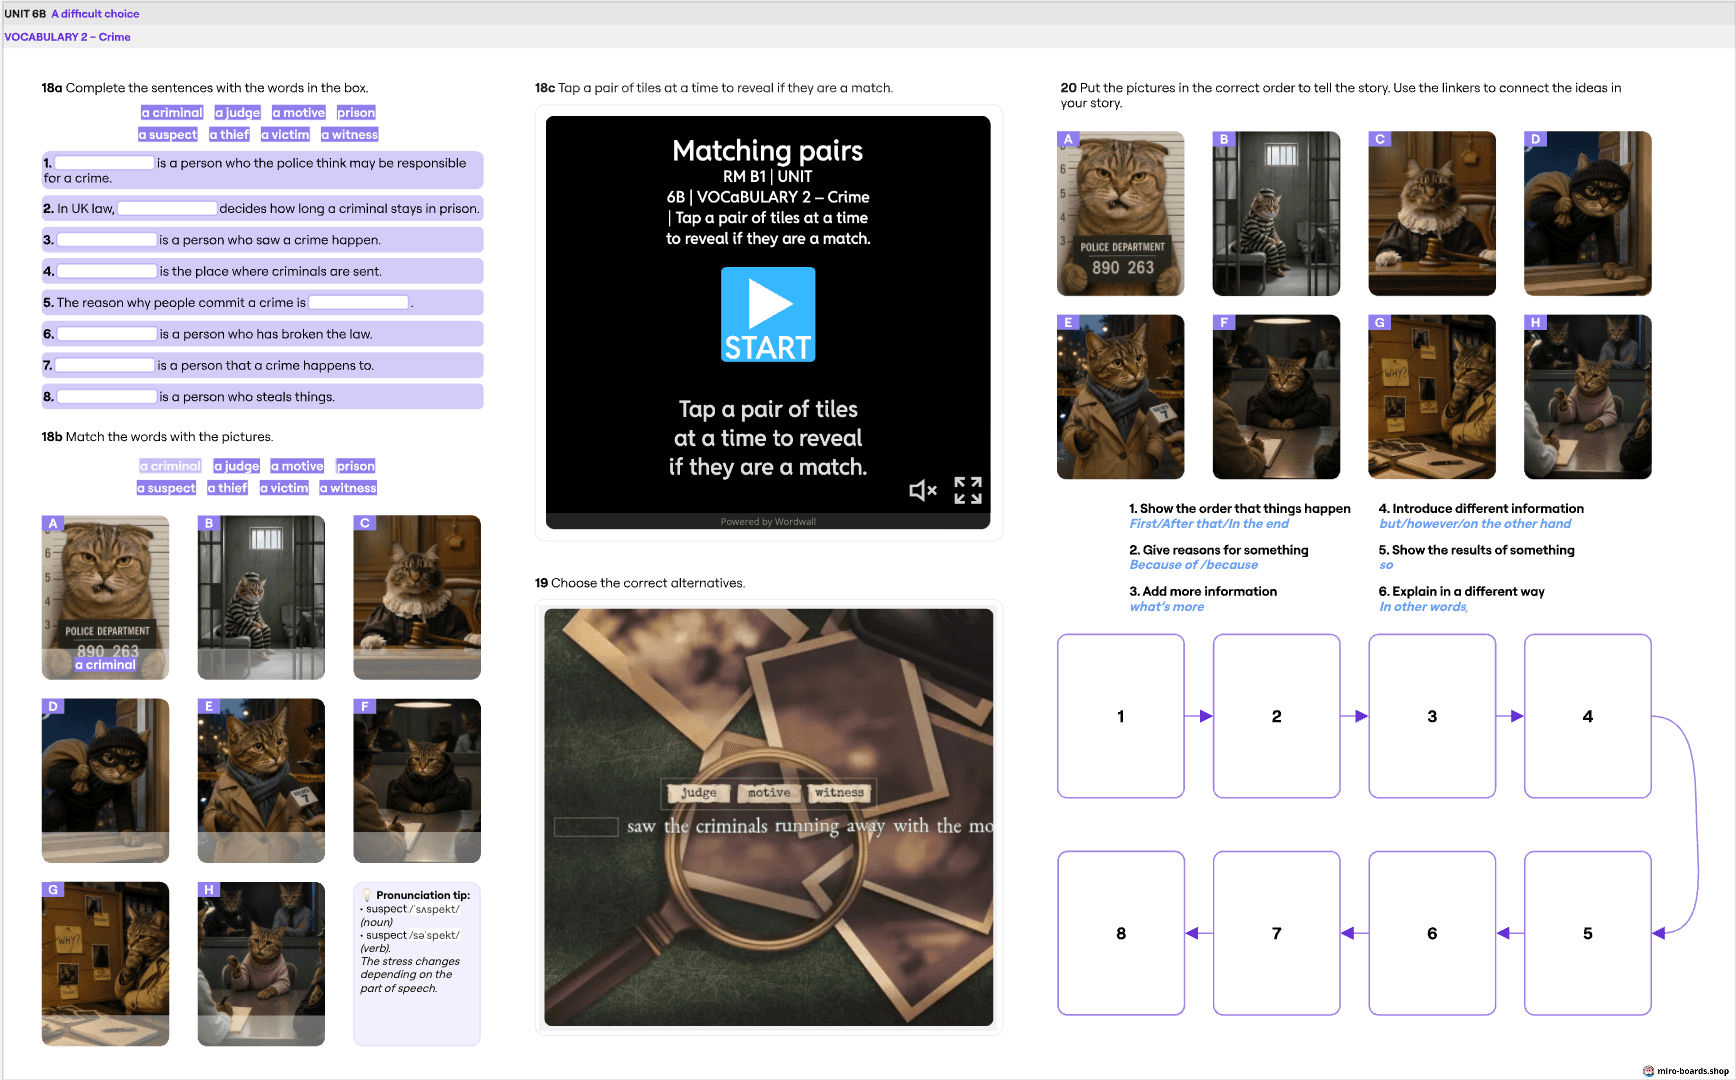Select the 'a motive' word in 18a box
Image resolution: width=1736 pixels, height=1080 pixels.
point(299,113)
